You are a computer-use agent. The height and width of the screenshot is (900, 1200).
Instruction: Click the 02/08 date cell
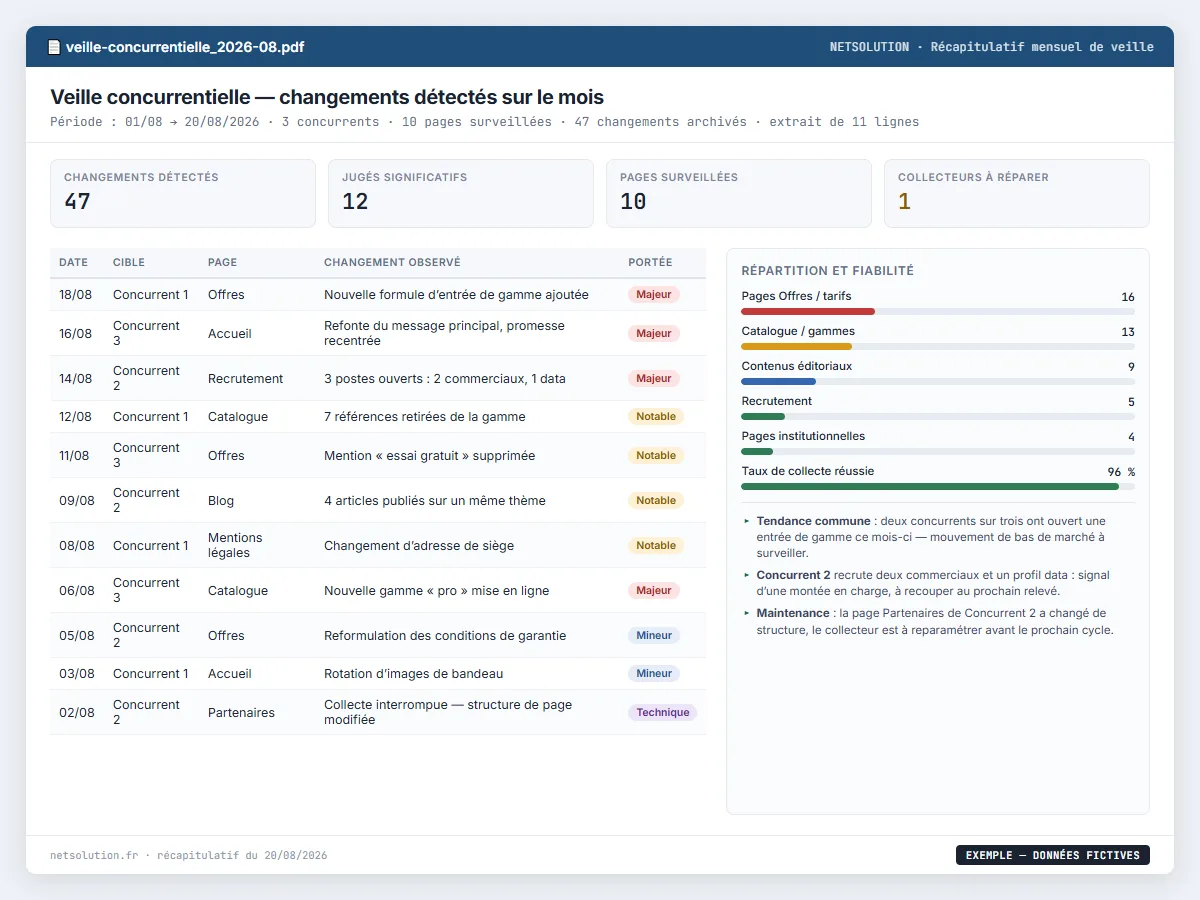point(76,713)
